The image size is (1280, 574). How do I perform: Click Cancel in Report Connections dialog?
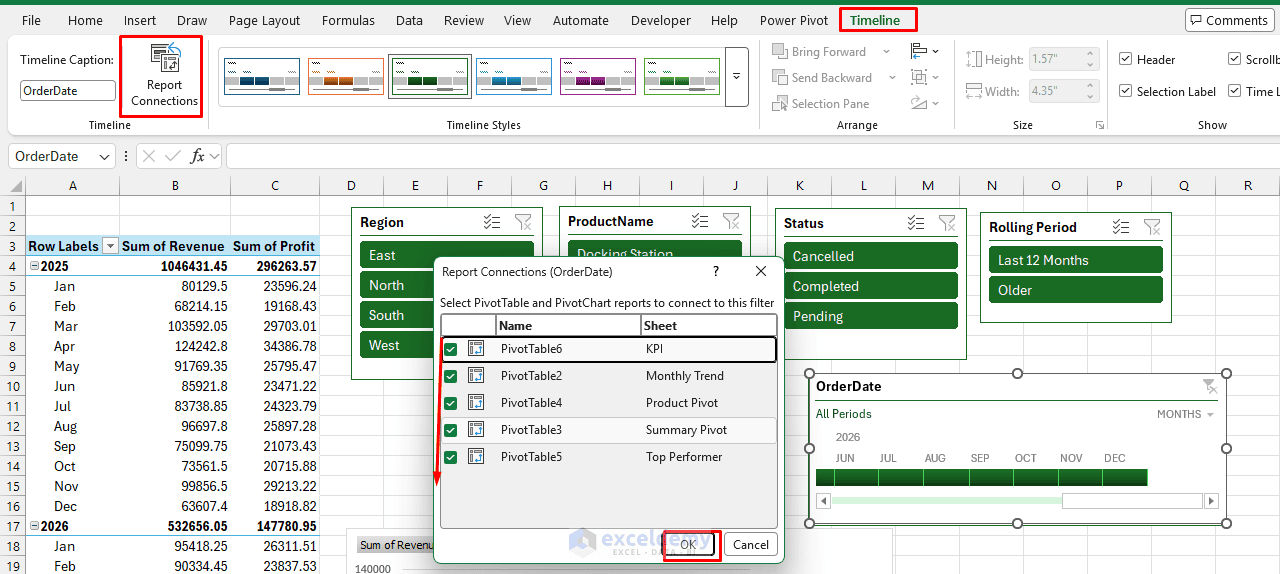[751, 544]
